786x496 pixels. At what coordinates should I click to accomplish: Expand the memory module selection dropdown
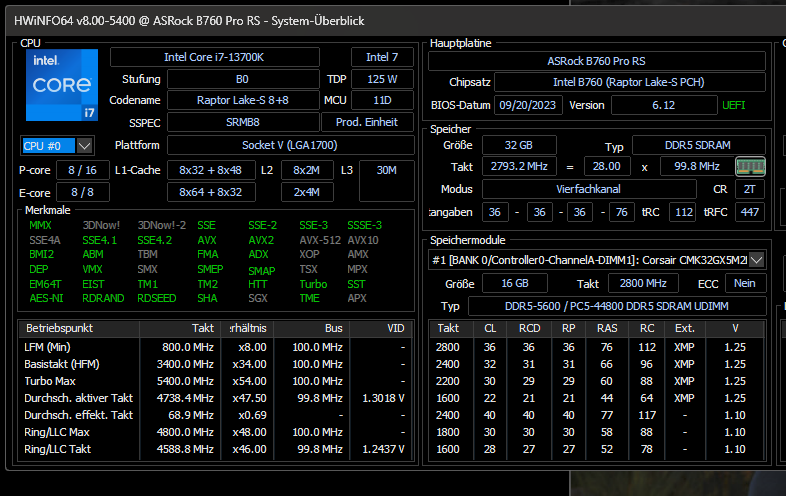click(756, 260)
